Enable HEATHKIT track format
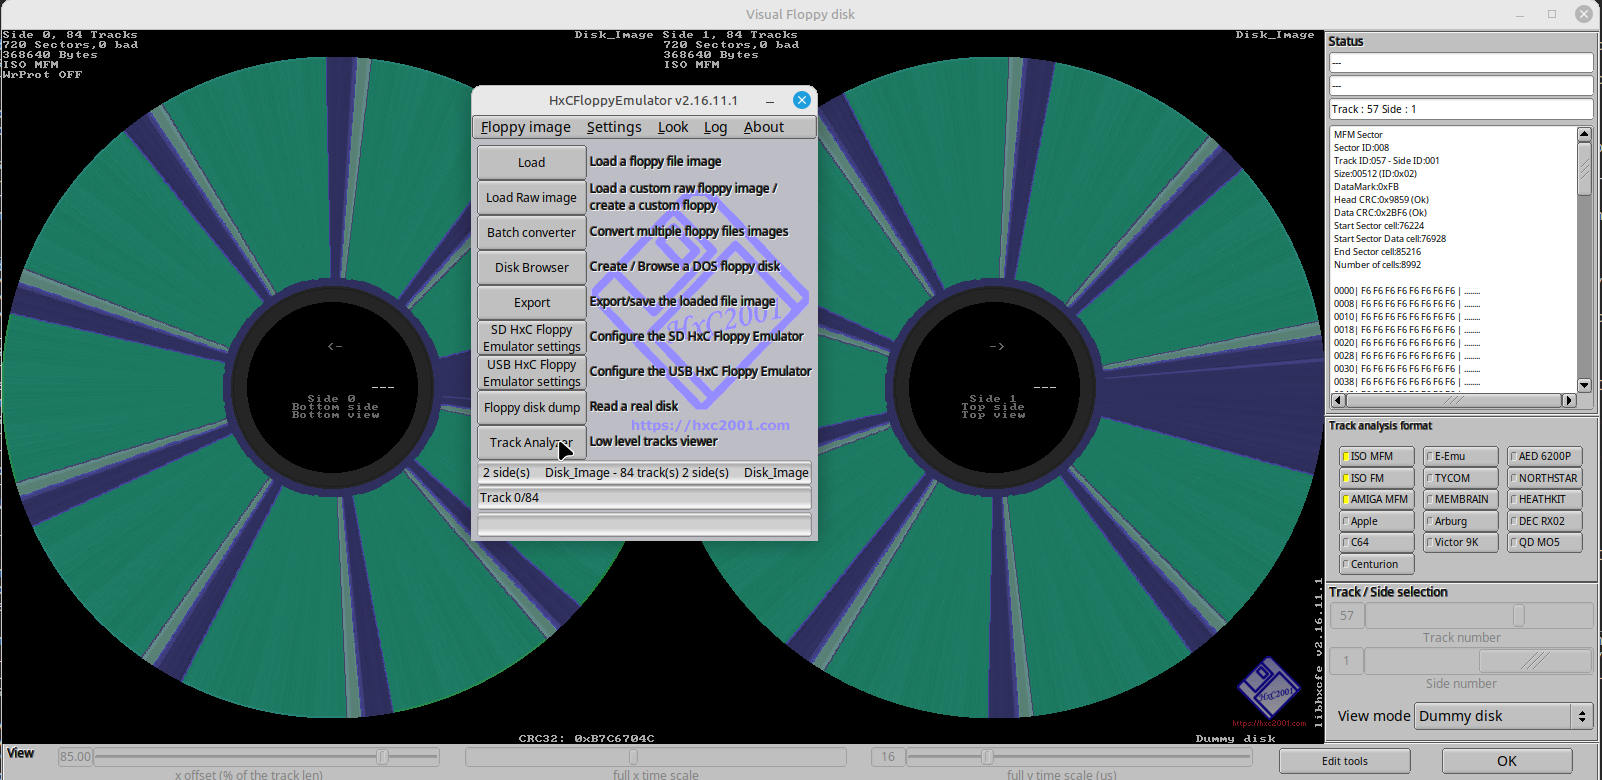Screen dimensions: 1602x780 pyautogui.click(x=1545, y=499)
